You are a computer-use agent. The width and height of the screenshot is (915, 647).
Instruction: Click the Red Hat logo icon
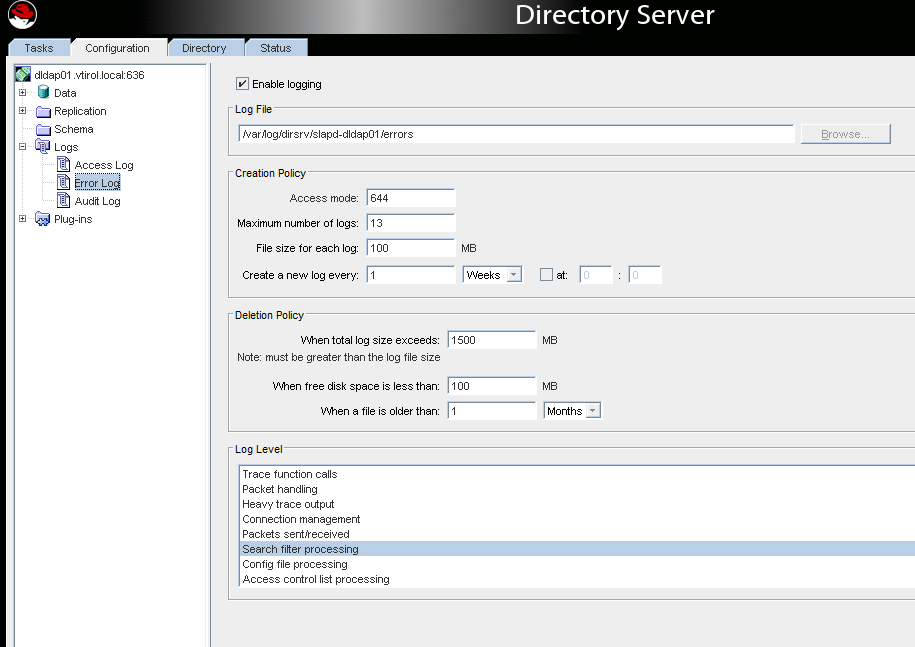coord(22,15)
